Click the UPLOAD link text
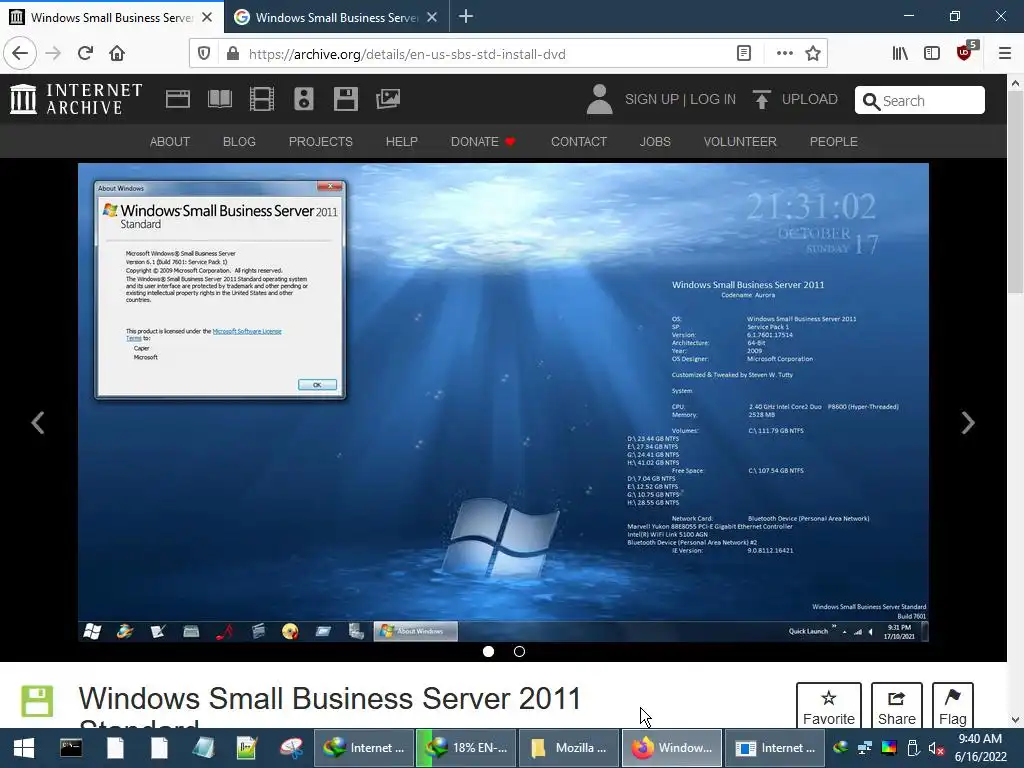The image size is (1024, 768). 810,99
